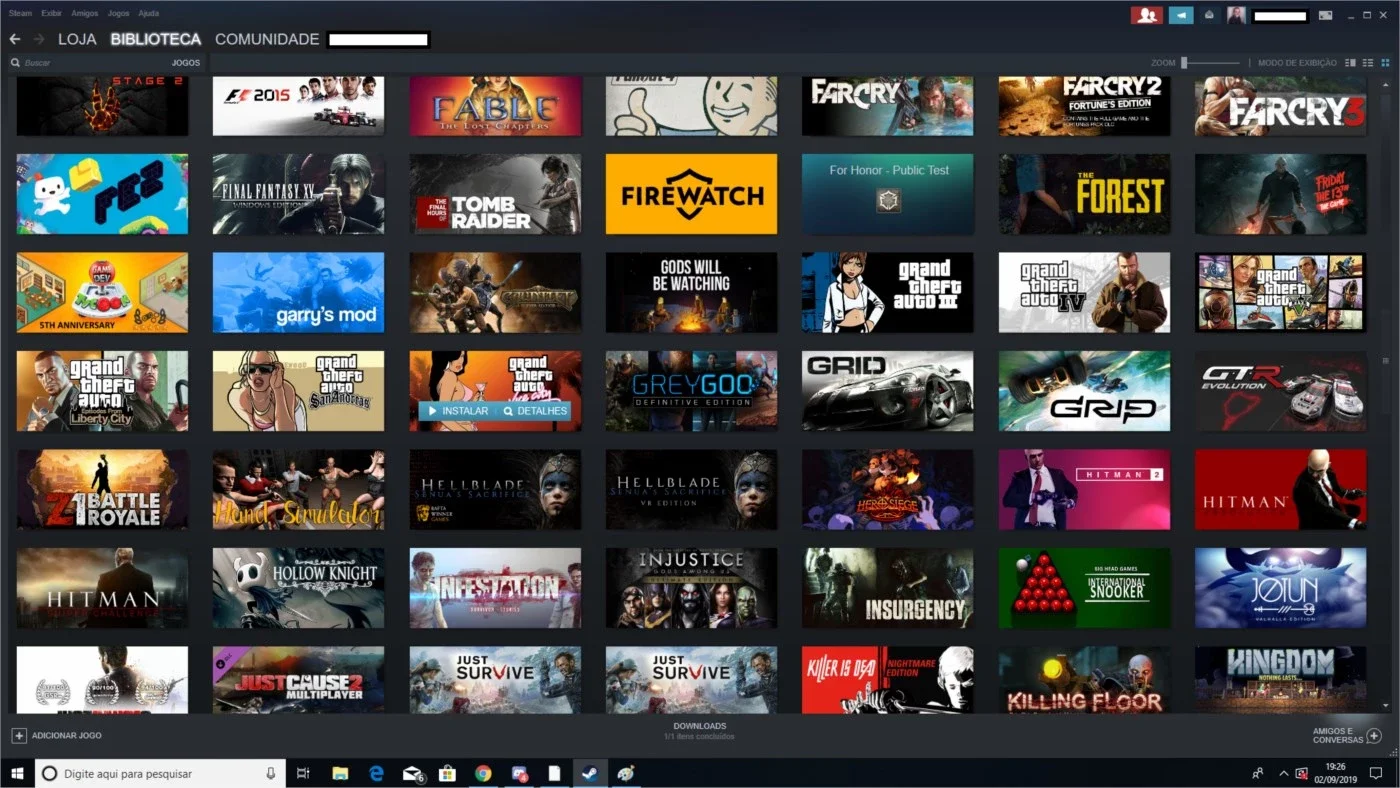Screen dimensions: 1400x788
Task: Open Google Chrome from the taskbar
Action: pos(483,773)
